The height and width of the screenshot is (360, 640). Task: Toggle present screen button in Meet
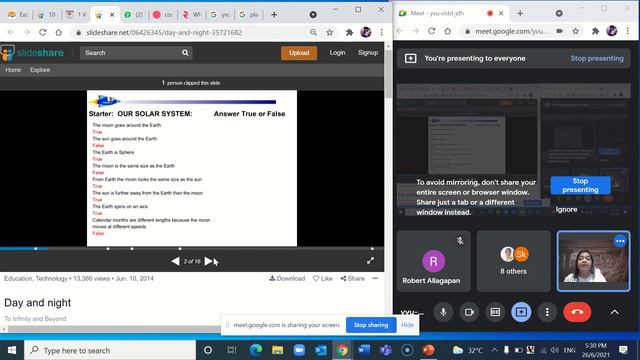521,312
